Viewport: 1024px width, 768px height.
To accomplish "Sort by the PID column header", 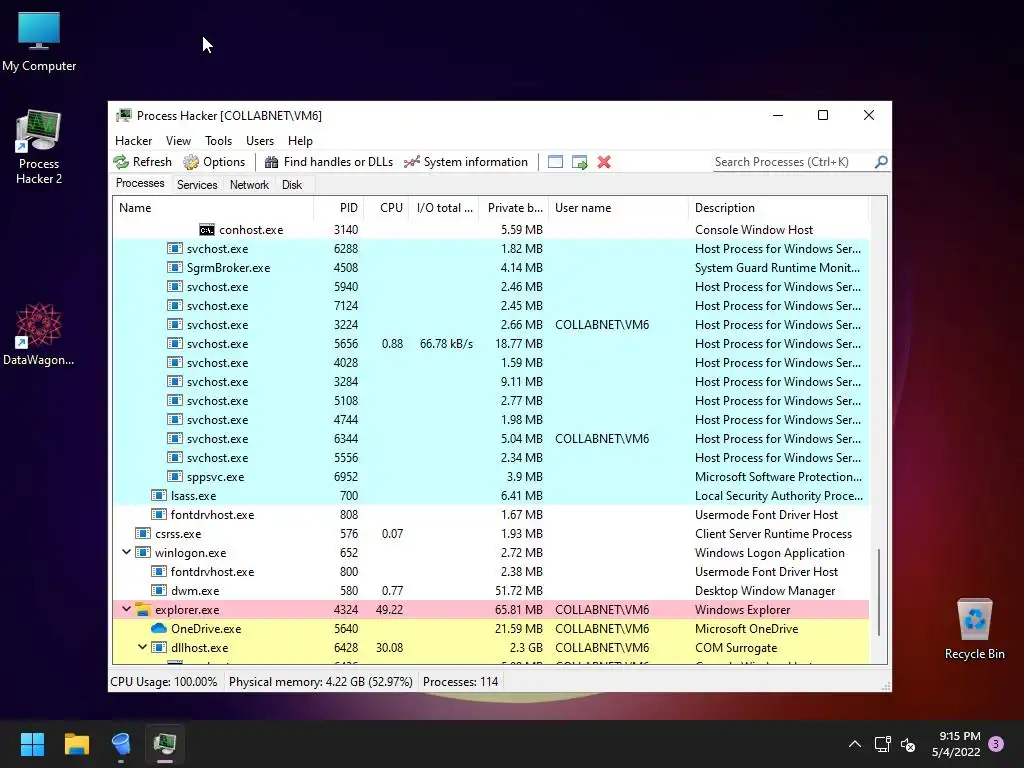I will (x=339, y=208).
